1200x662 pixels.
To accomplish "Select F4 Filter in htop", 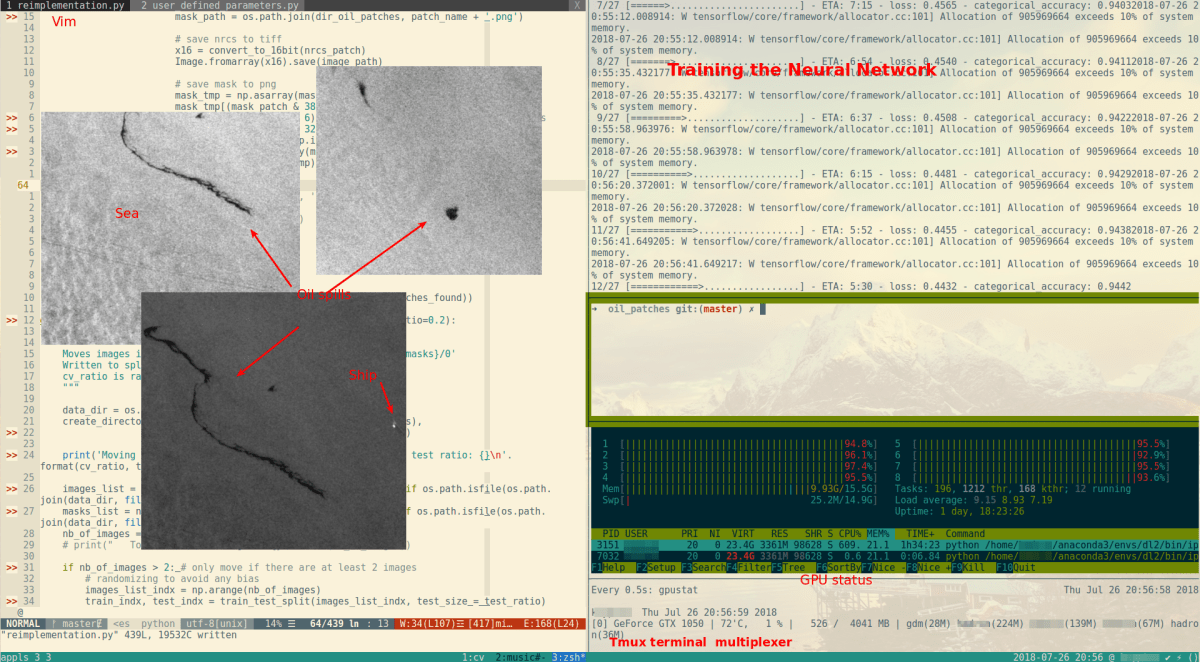I will [746, 567].
